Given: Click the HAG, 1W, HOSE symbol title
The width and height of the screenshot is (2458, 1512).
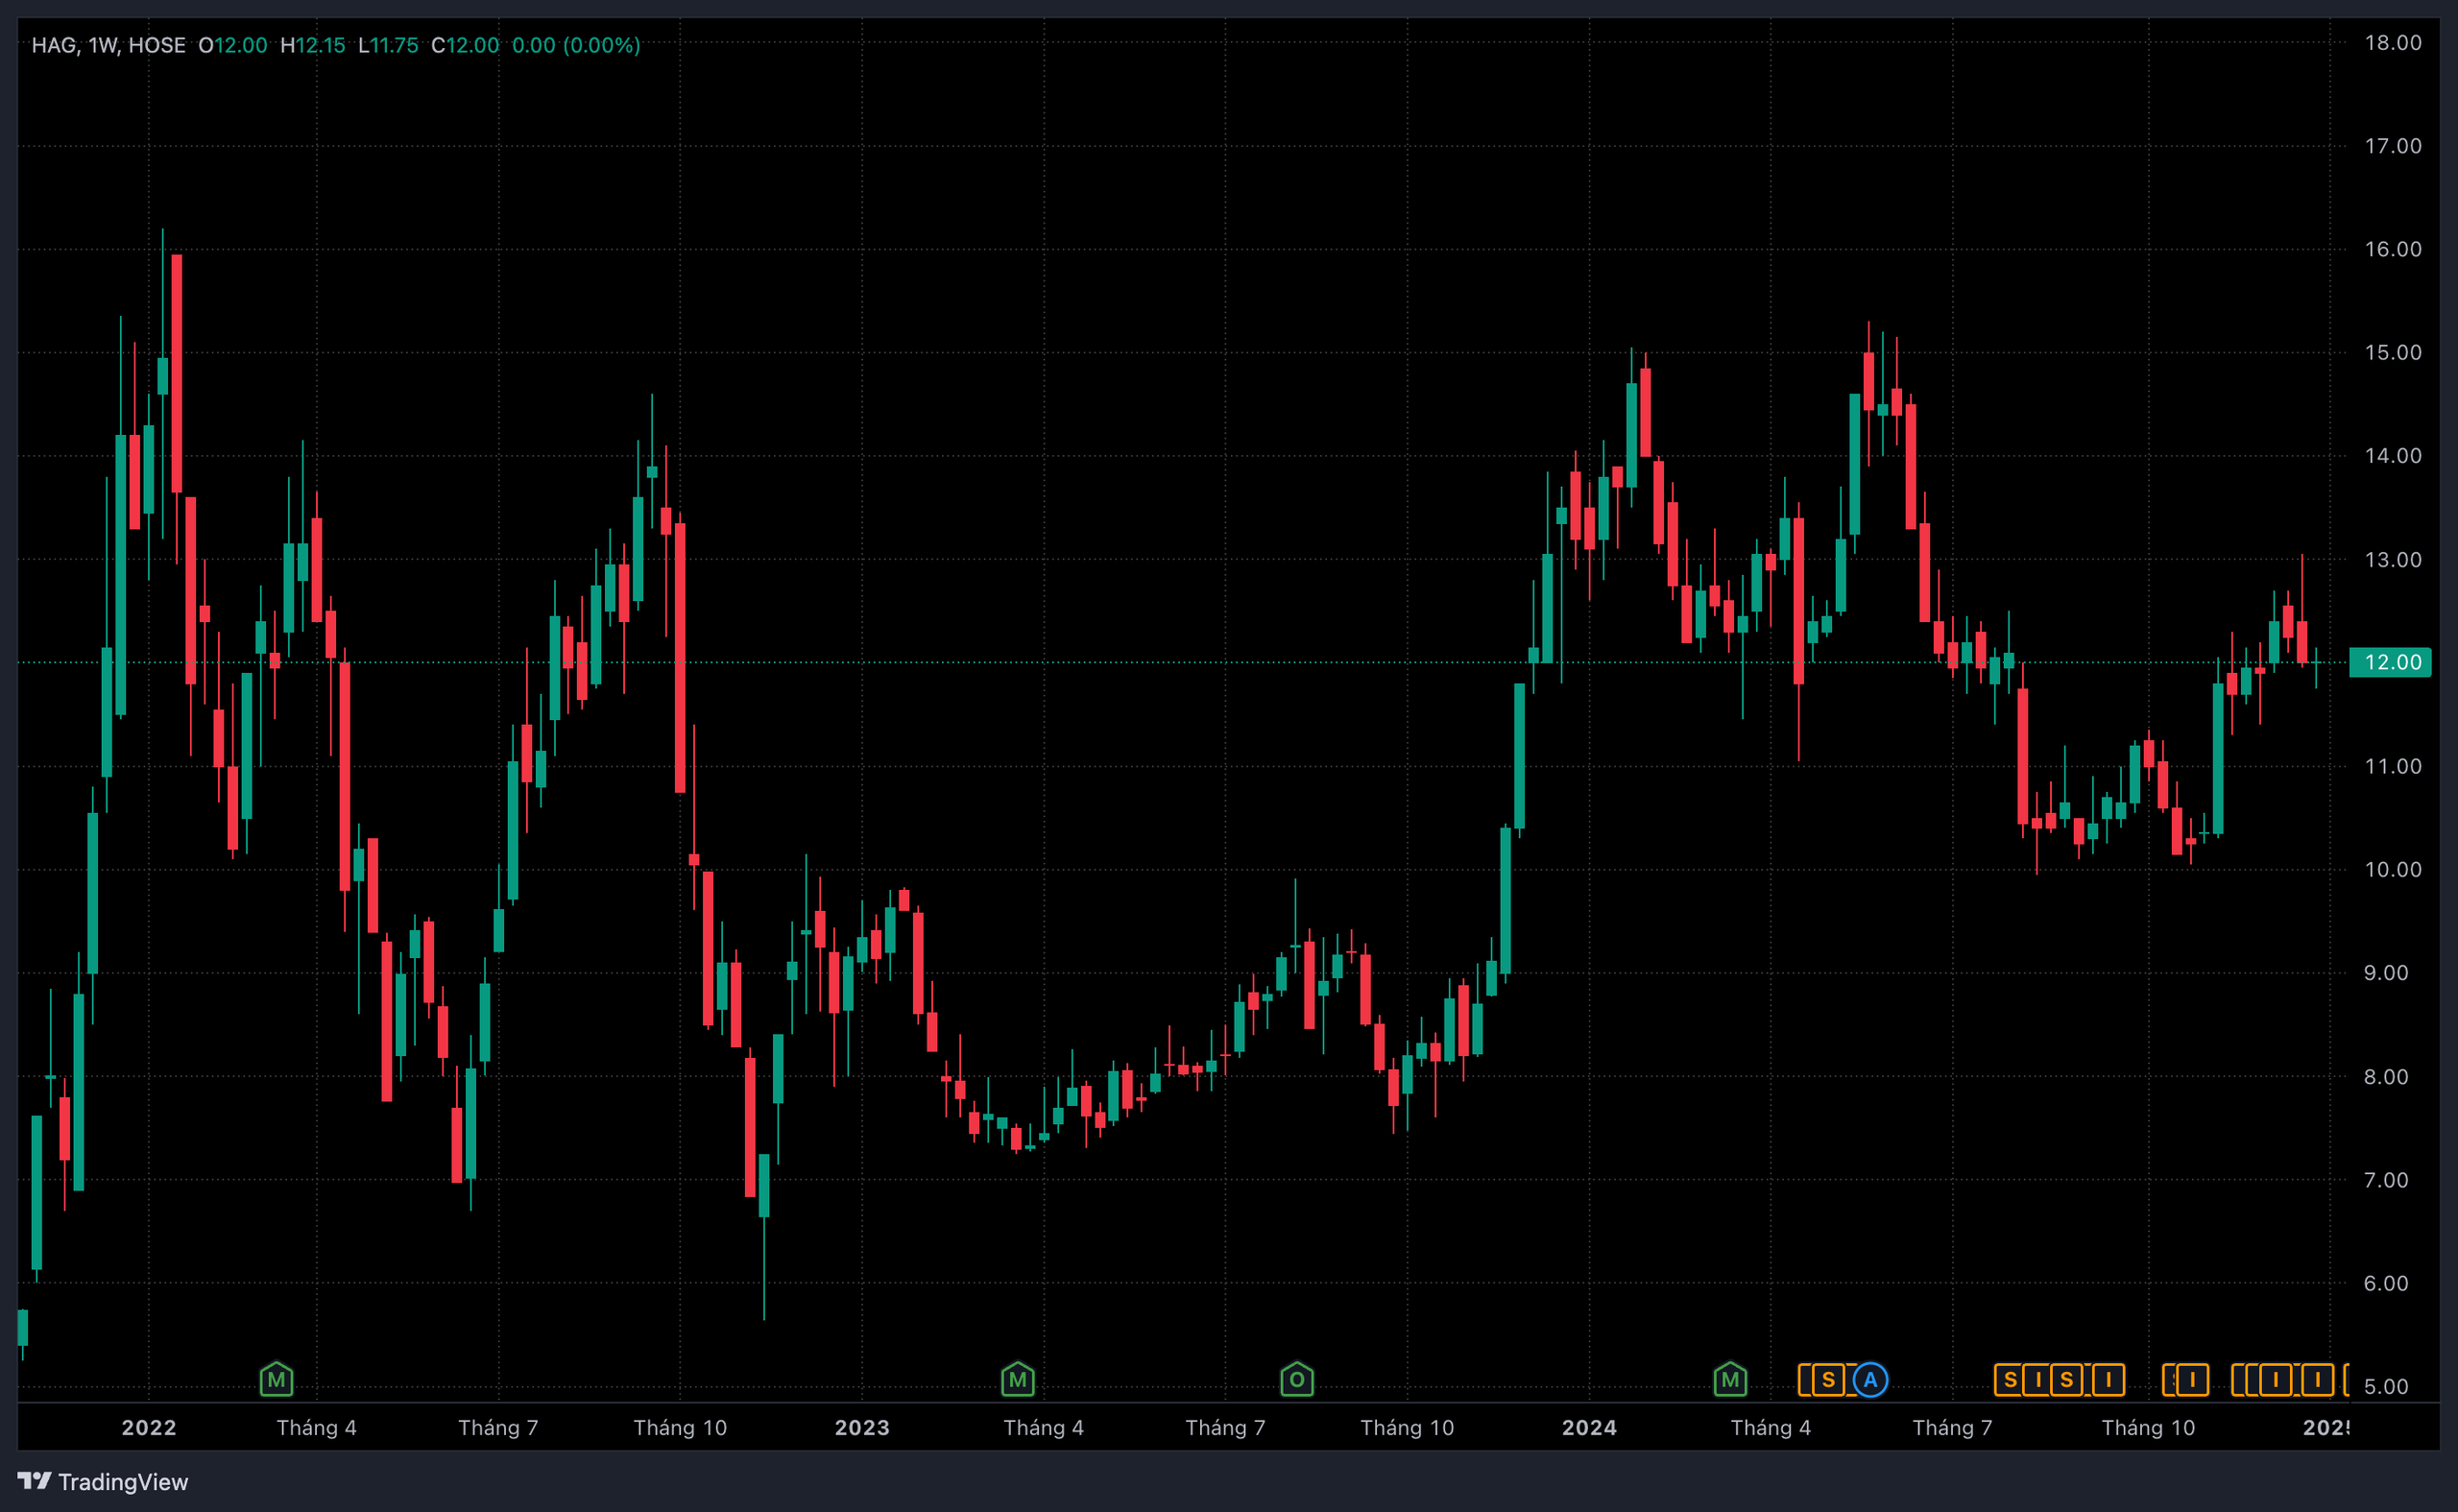Looking at the screenshot, I should point(108,45).
